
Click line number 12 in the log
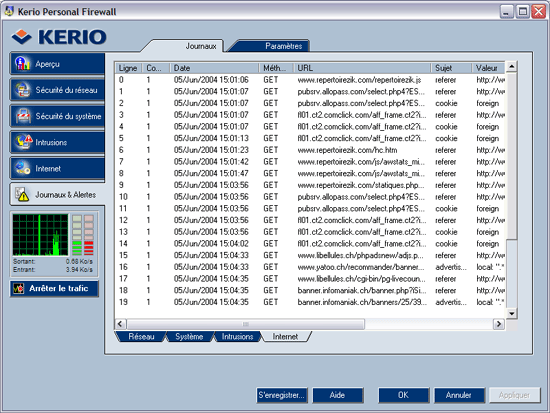[x=123, y=220]
